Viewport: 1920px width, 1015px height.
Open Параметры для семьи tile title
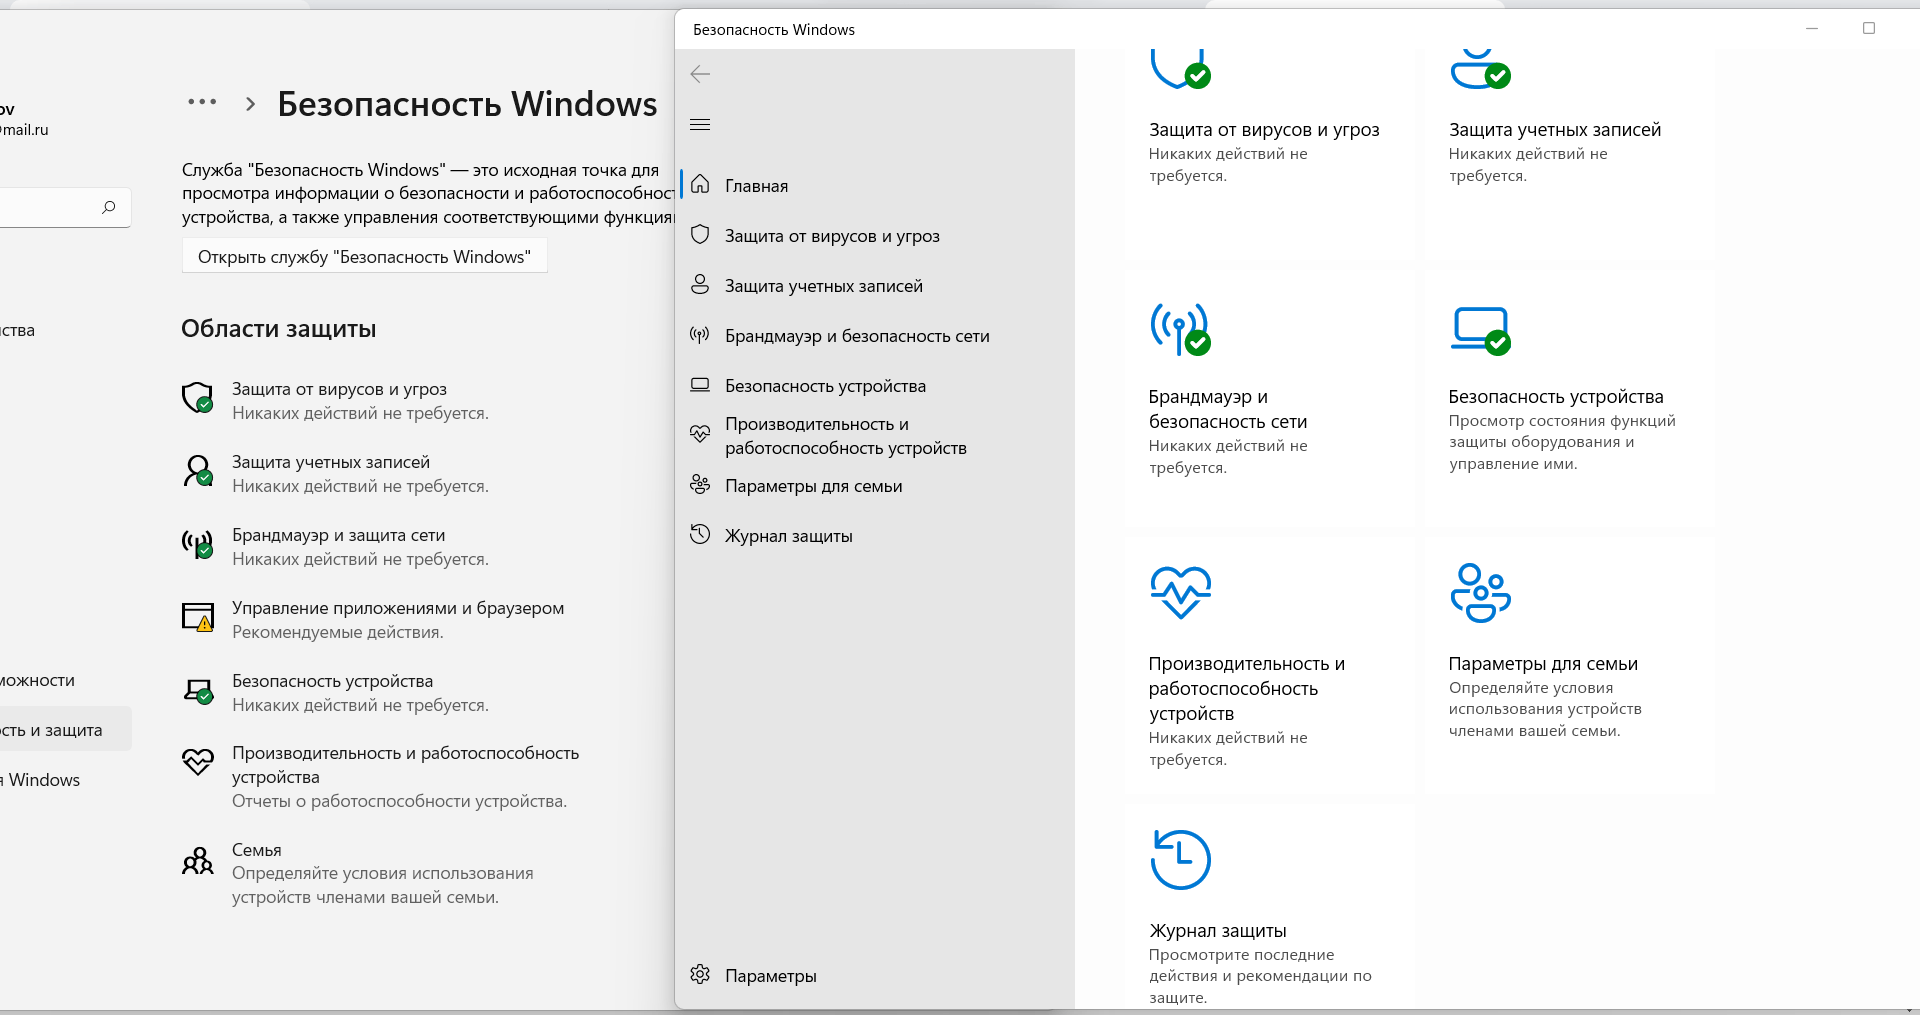click(x=1543, y=663)
